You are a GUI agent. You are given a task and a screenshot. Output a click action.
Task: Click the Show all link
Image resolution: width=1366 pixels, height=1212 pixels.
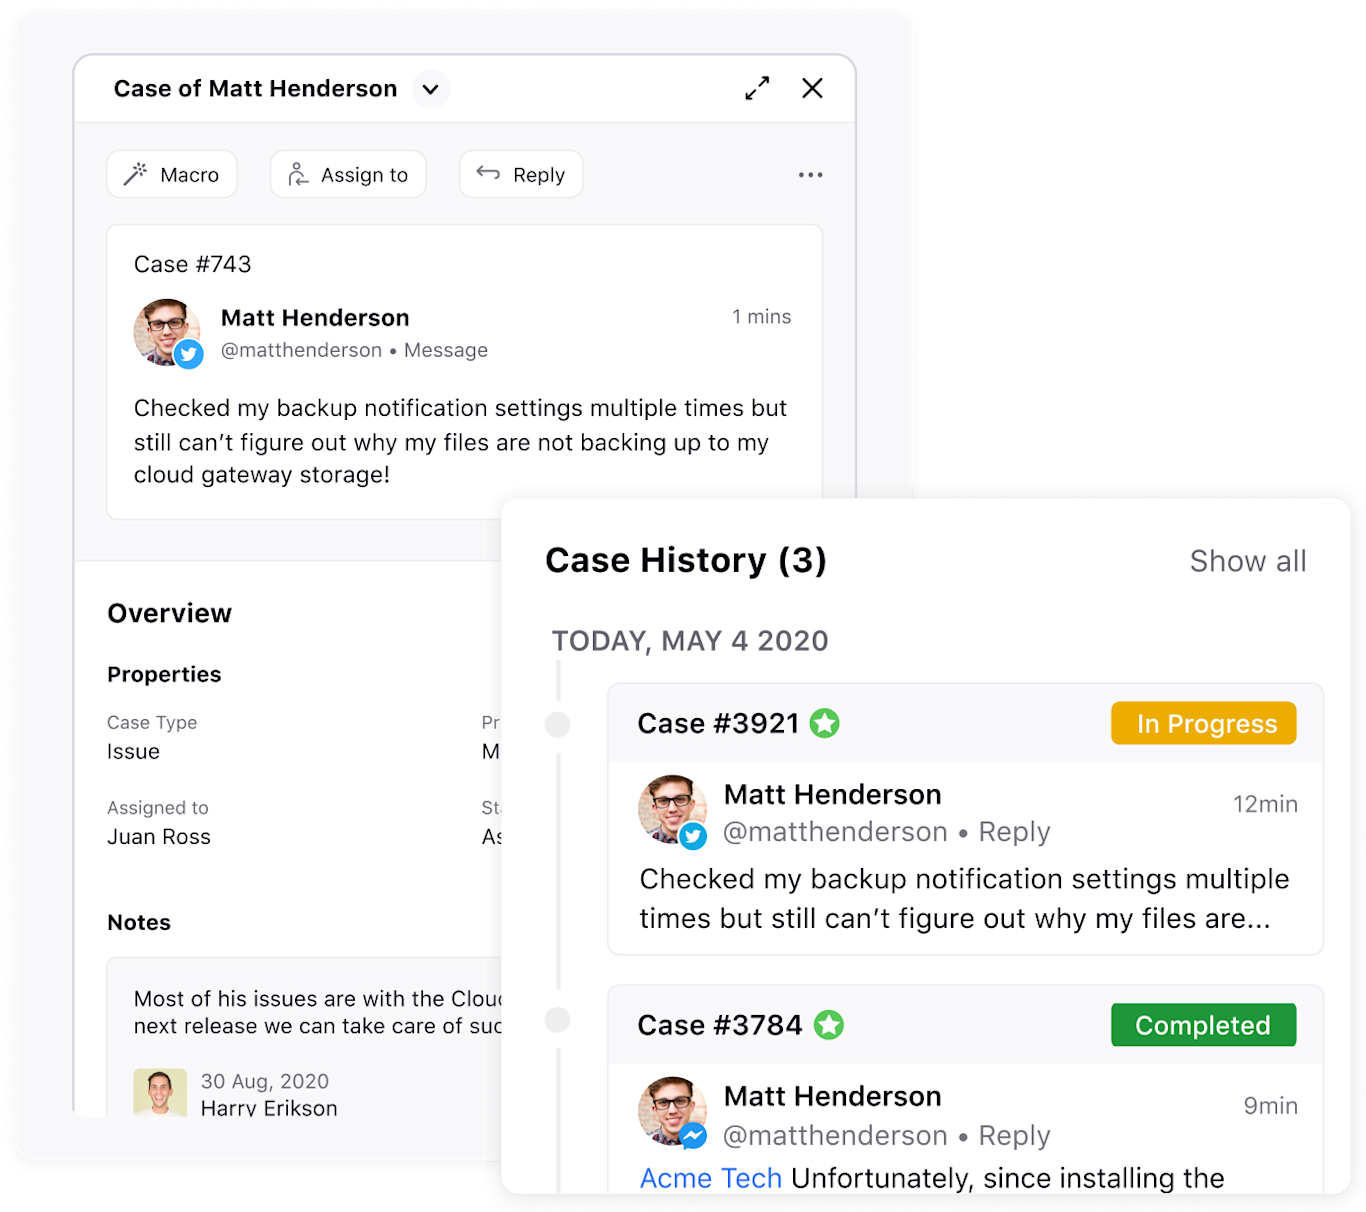coord(1248,561)
